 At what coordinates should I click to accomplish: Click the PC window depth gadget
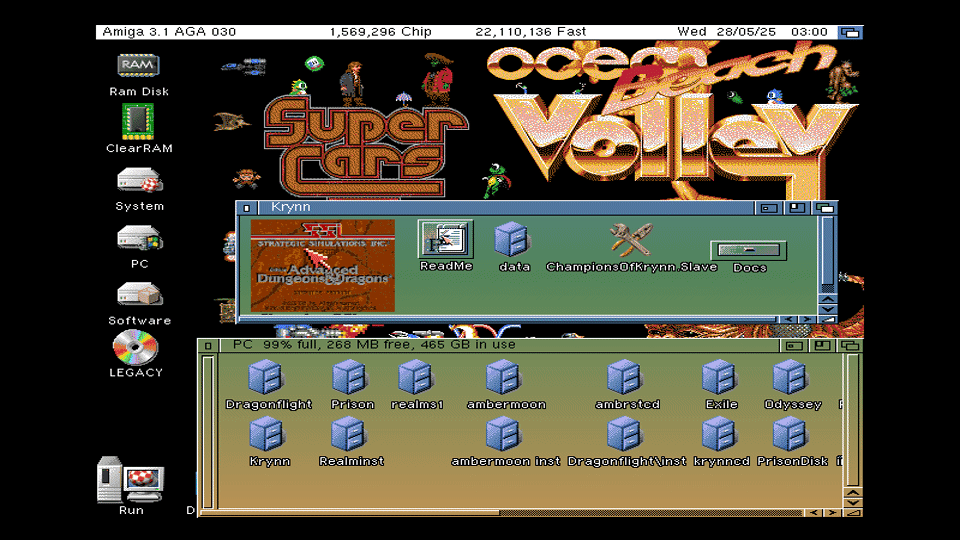pos(850,345)
